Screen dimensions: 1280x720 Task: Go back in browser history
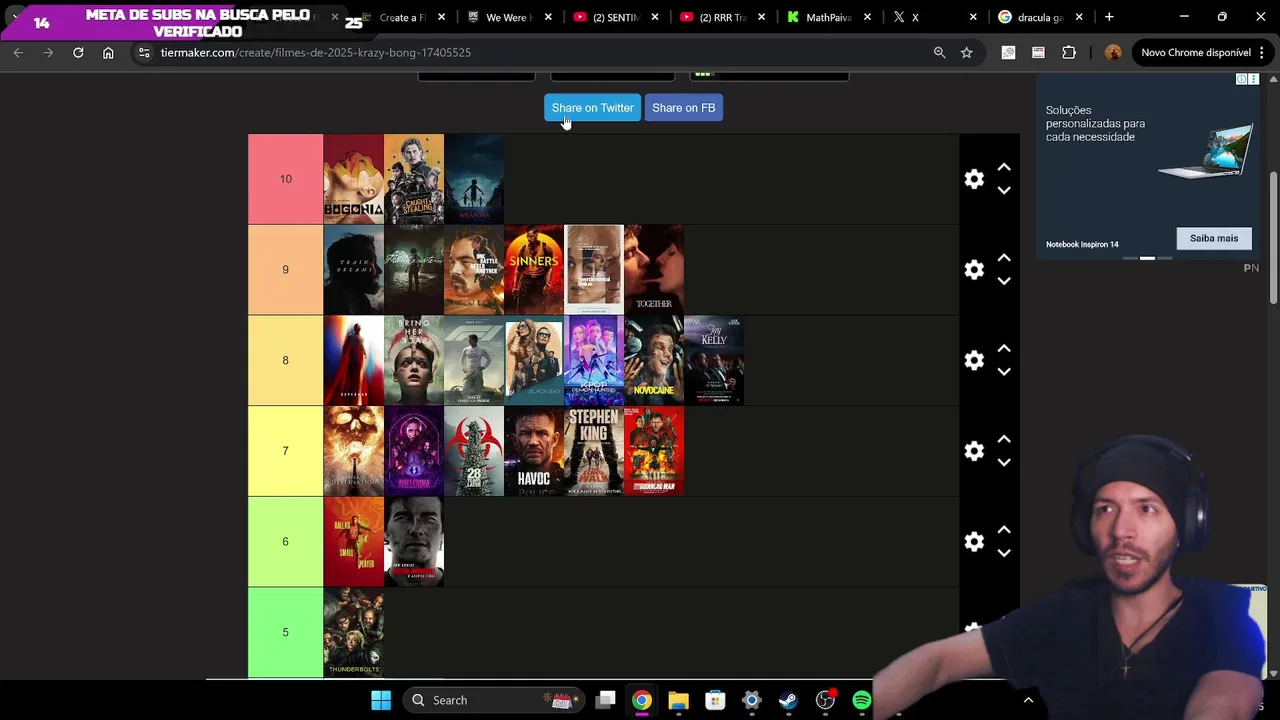click(18, 52)
